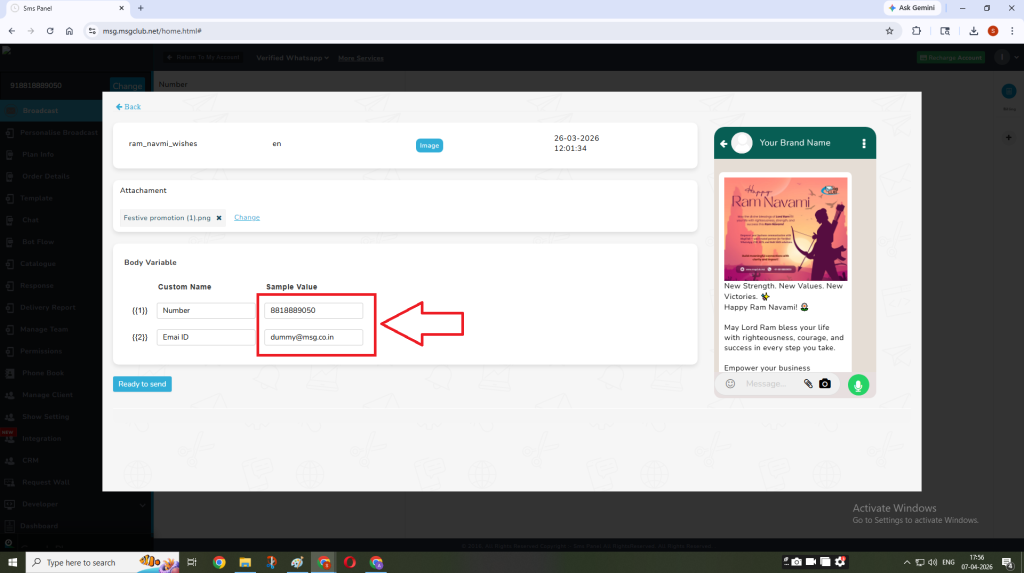Open the Windows Start menu
Viewport: 1024px width, 573px height.
10,562
